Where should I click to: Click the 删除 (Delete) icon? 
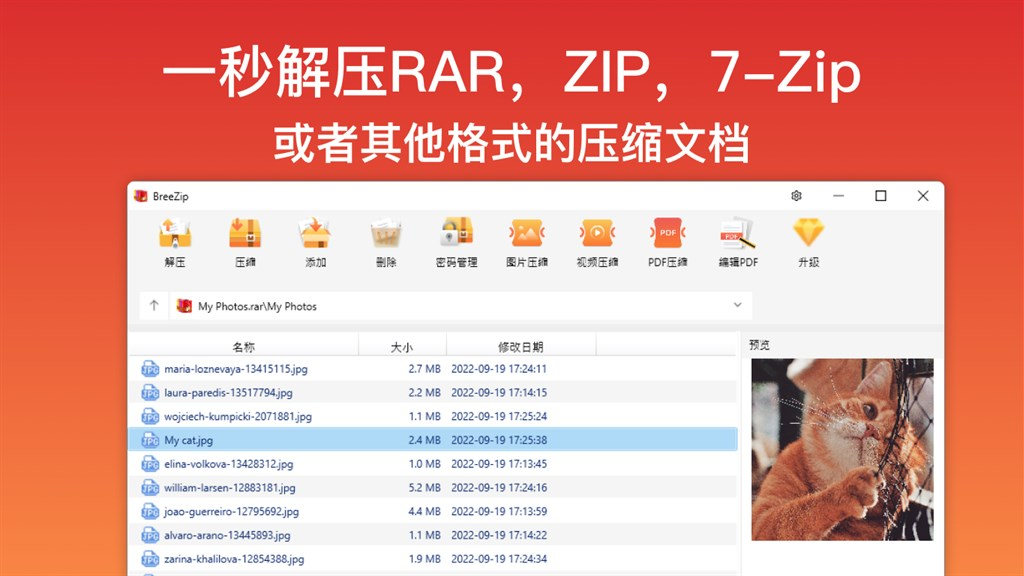(x=386, y=243)
